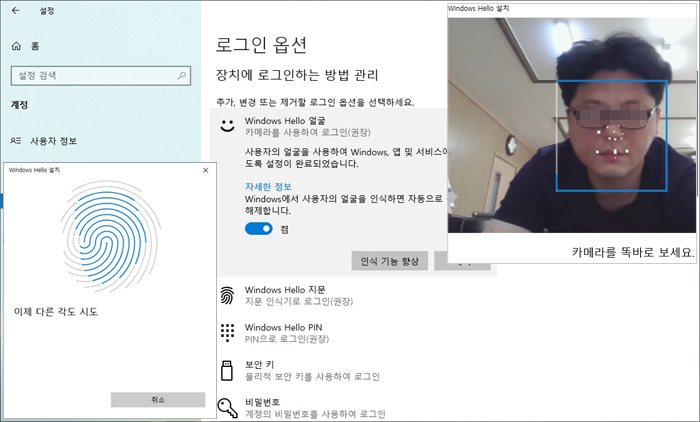Image resolution: width=700 pixels, height=422 pixels.
Task: Cancel fingerprint setup with 취소 button
Action: [x=158, y=400]
